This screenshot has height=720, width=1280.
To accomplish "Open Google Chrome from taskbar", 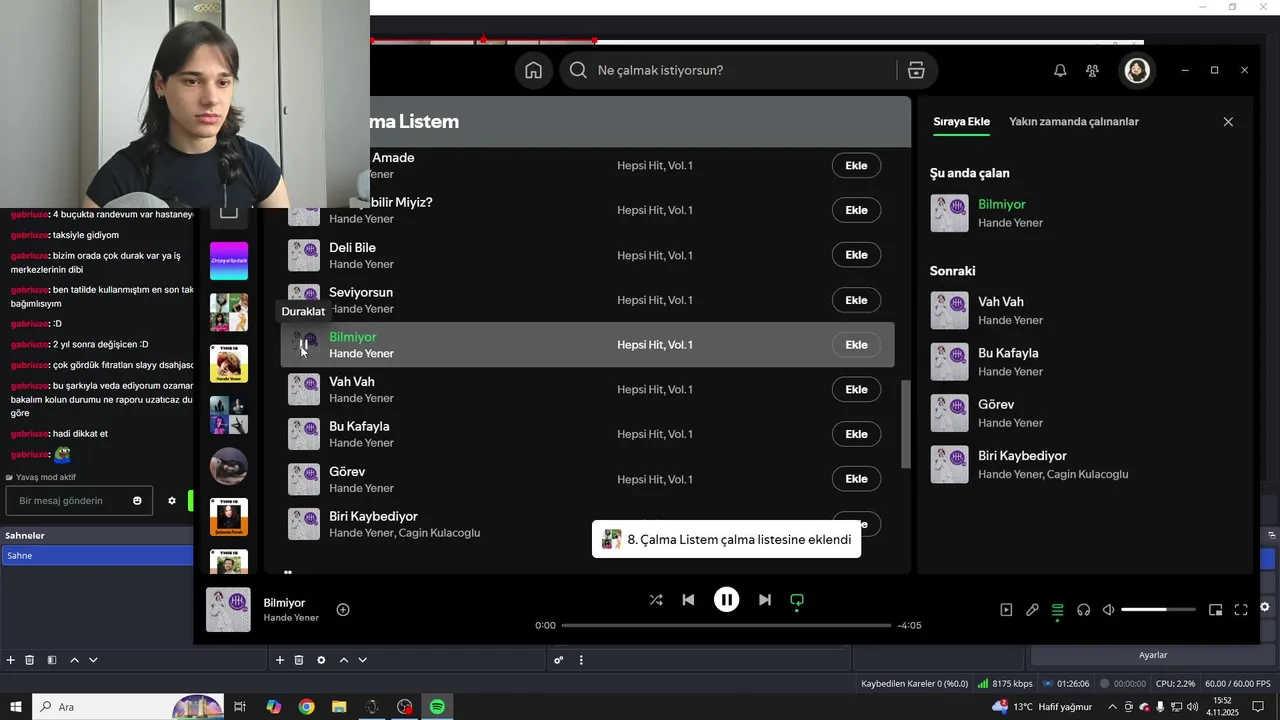I will coord(306,707).
